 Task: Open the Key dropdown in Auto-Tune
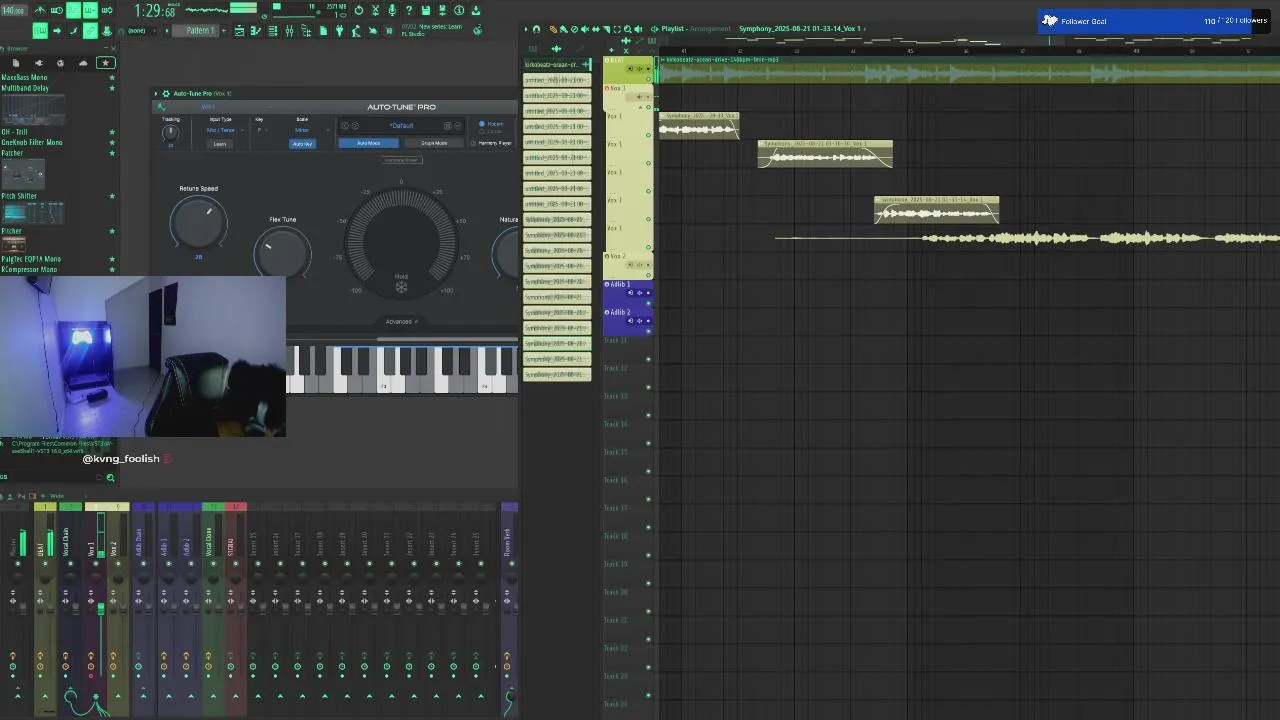pos(262,130)
